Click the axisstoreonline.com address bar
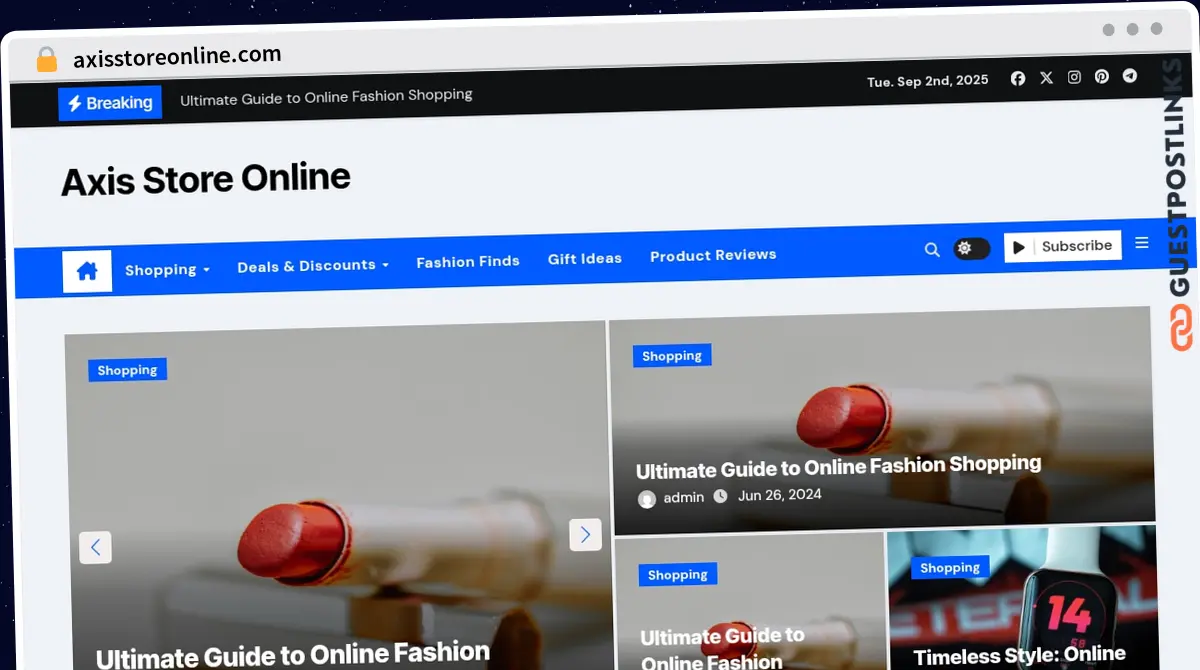Viewport: 1200px width, 670px height. pyautogui.click(x=177, y=57)
